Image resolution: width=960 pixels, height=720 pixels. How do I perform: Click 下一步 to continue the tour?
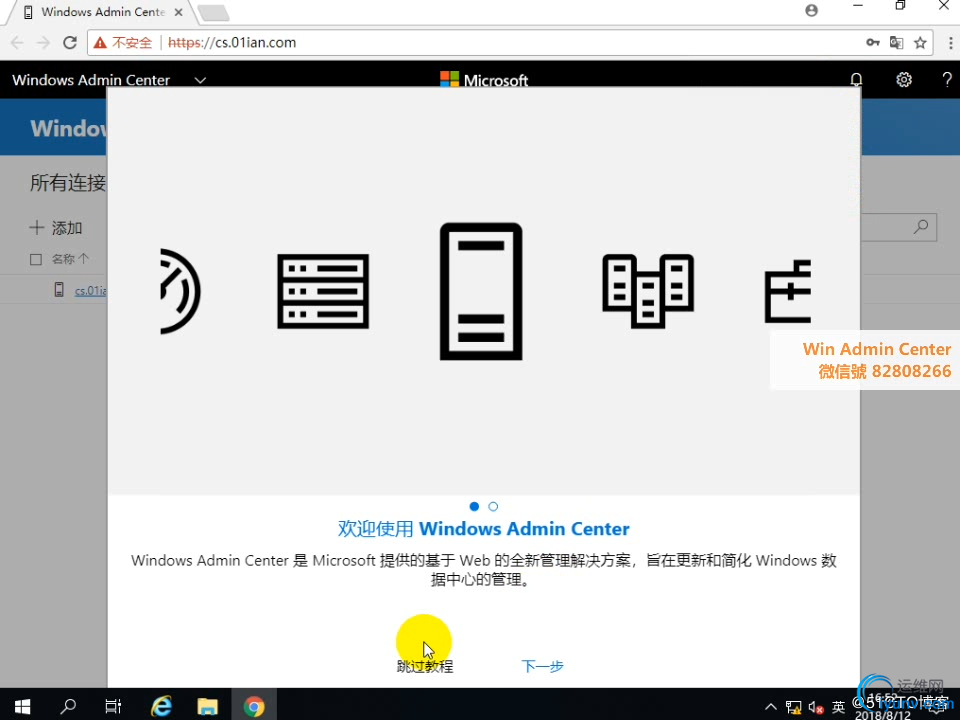542,666
